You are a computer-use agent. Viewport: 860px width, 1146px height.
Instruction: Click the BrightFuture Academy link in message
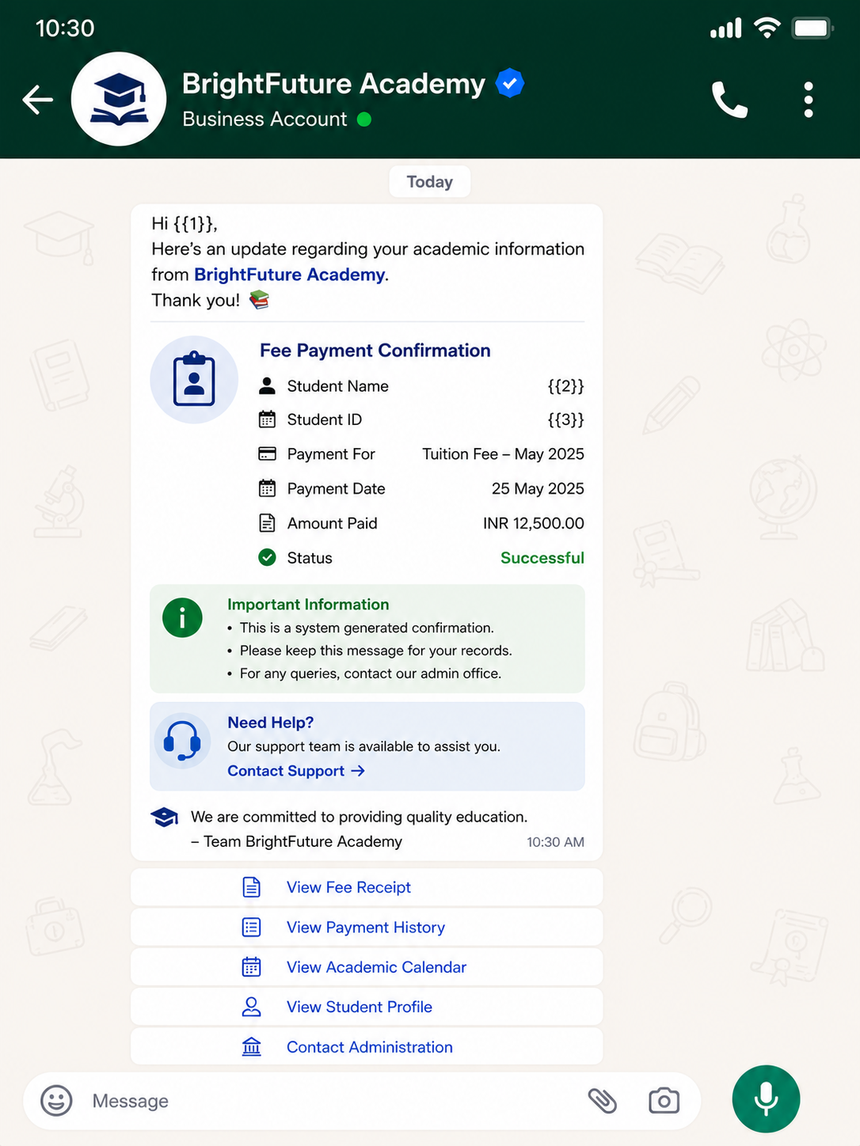pos(289,275)
